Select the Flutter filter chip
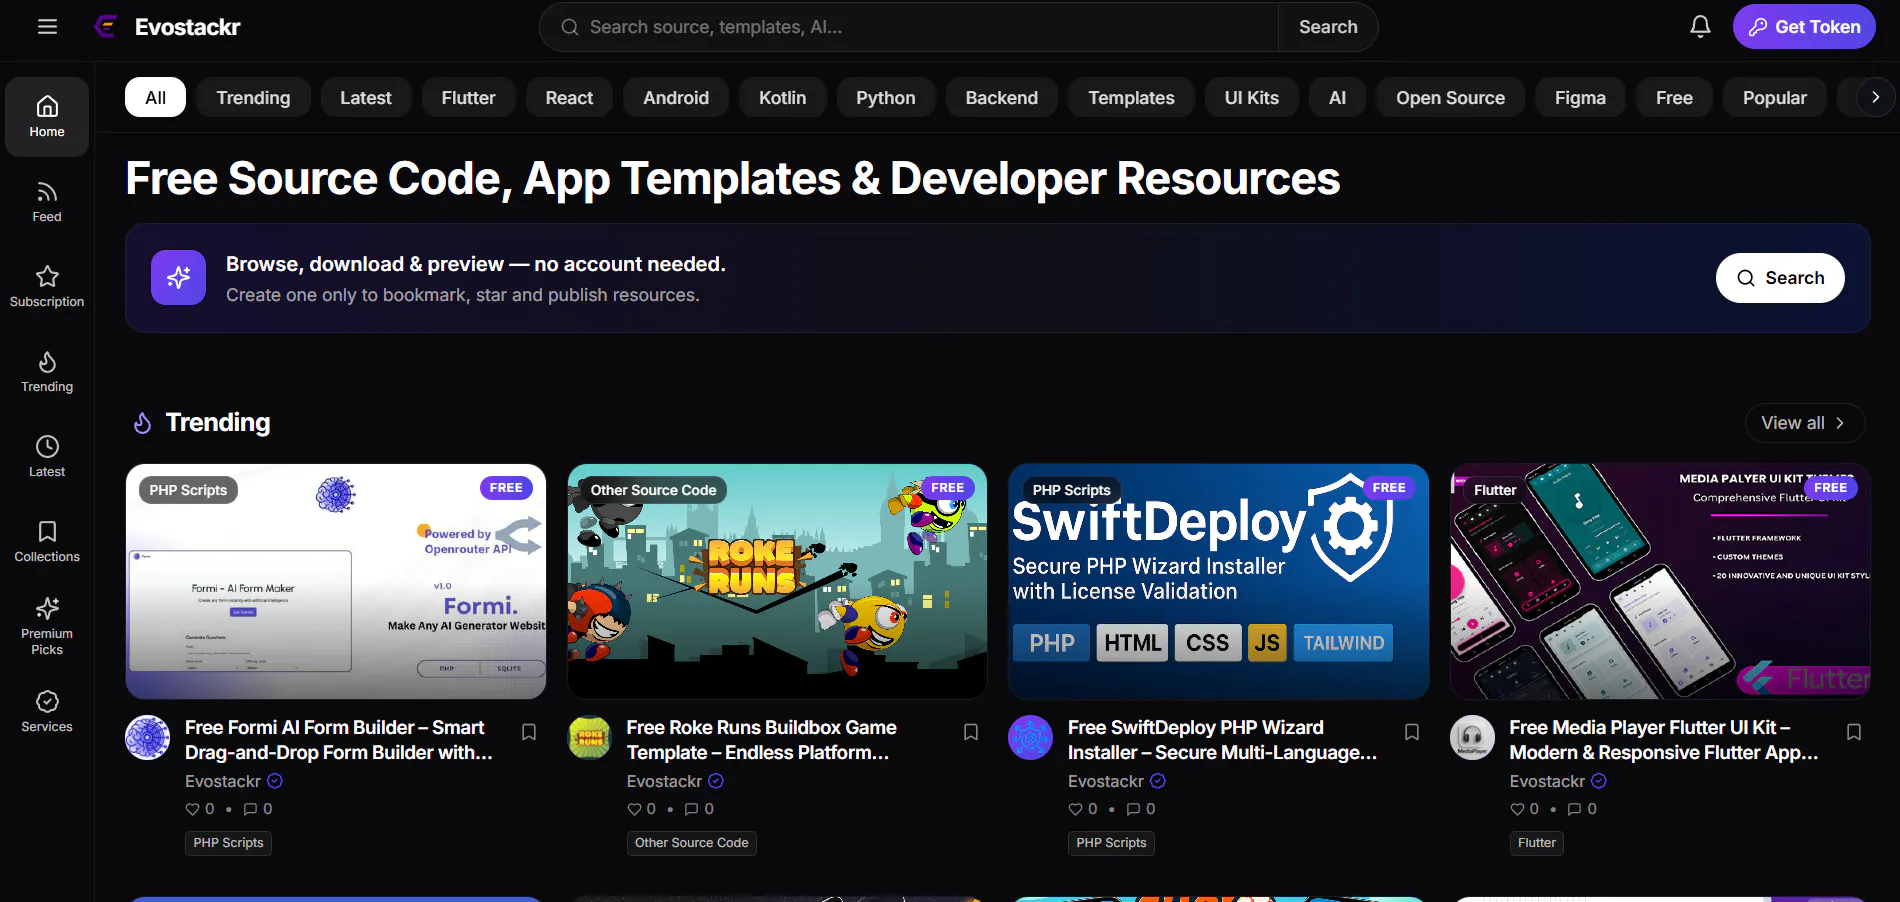This screenshot has width=1900, height=902. (x=468, y=97)
